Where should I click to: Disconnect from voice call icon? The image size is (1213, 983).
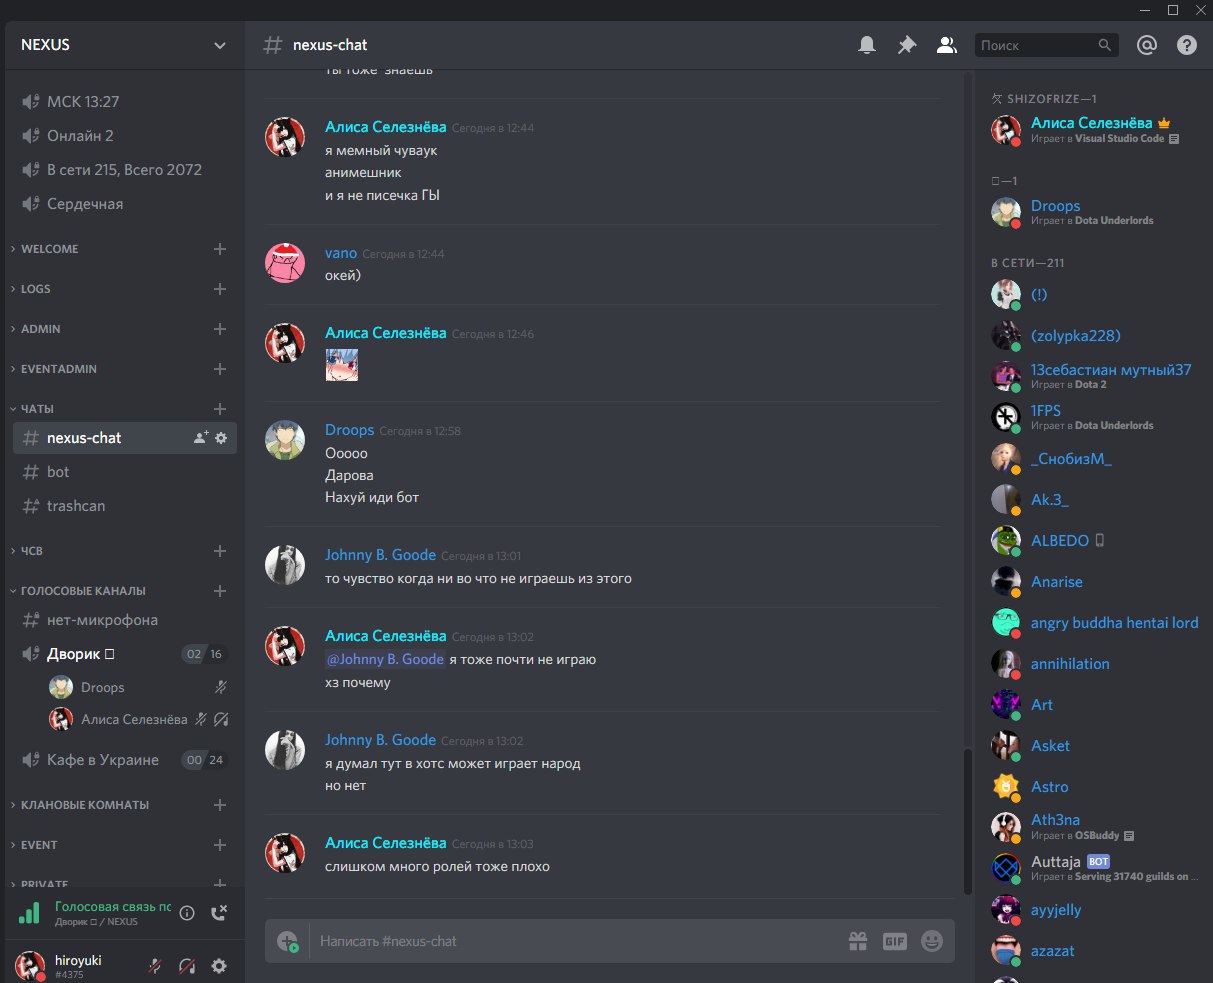pyautogui.click(x=220, y=913)
